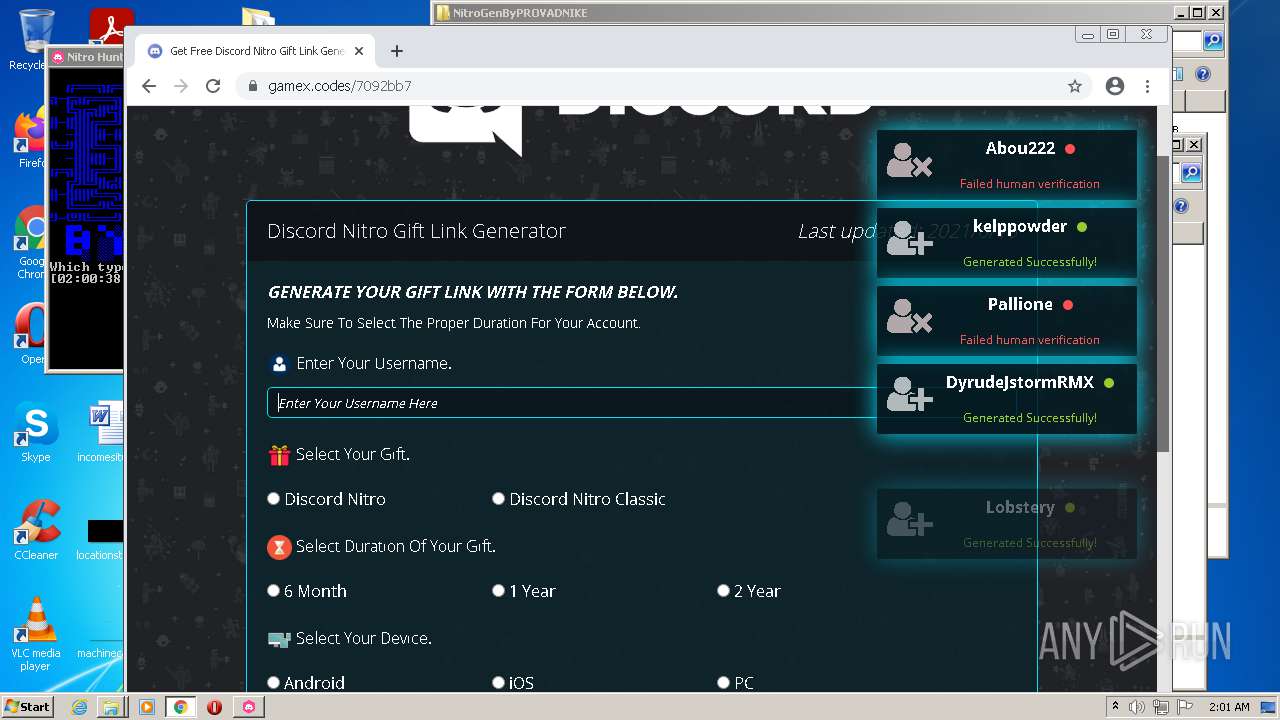Click Abou222 user-removed icon
Screen dimensions: 1280x720
click(909, 160)
